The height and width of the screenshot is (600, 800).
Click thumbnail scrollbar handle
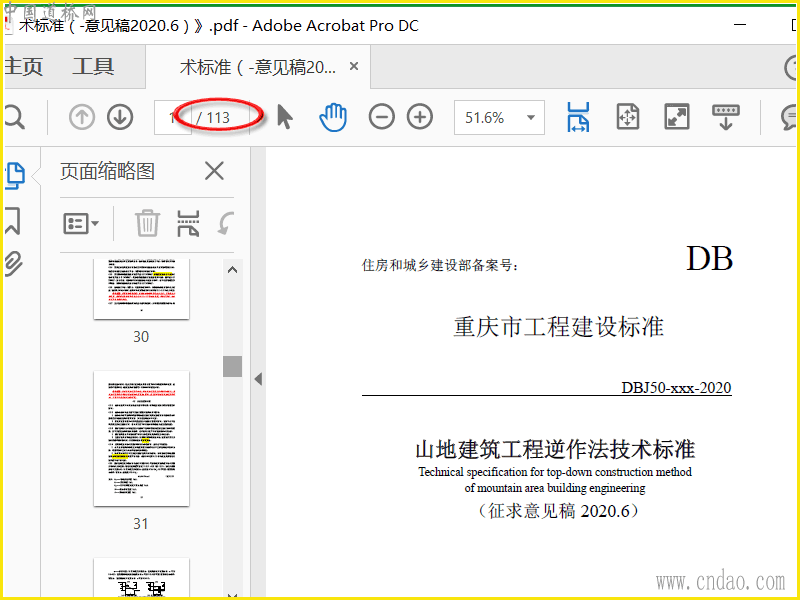(233, 366)
